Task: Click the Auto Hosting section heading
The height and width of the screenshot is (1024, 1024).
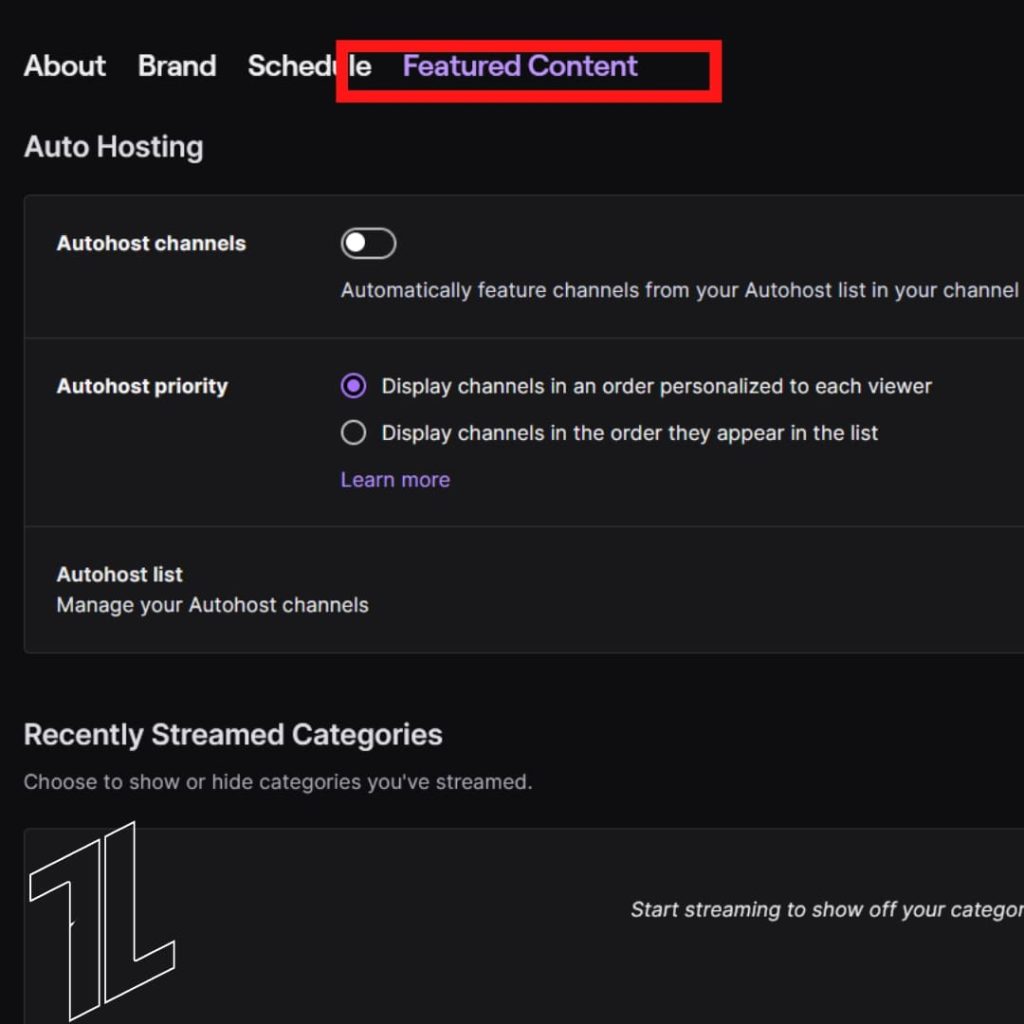Action: tap(113, 147)
